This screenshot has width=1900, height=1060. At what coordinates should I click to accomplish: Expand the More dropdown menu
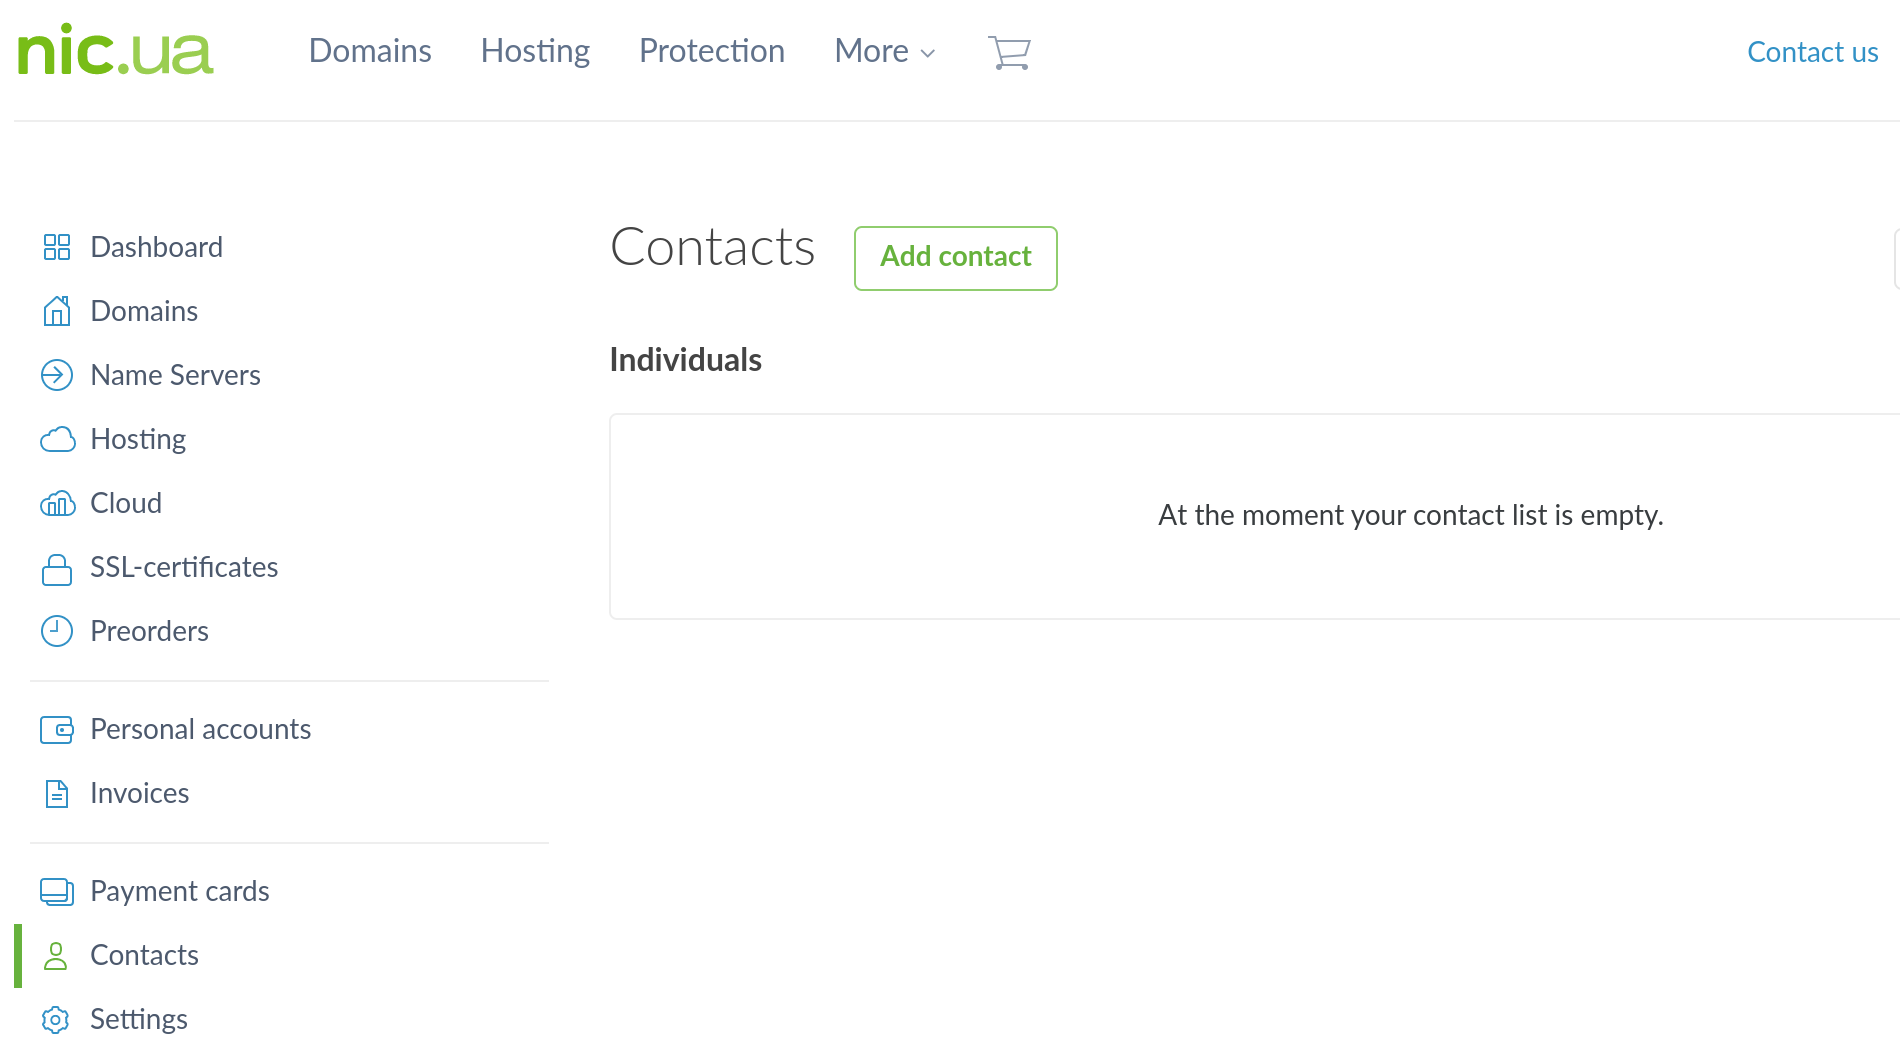(x=885, y=52)
